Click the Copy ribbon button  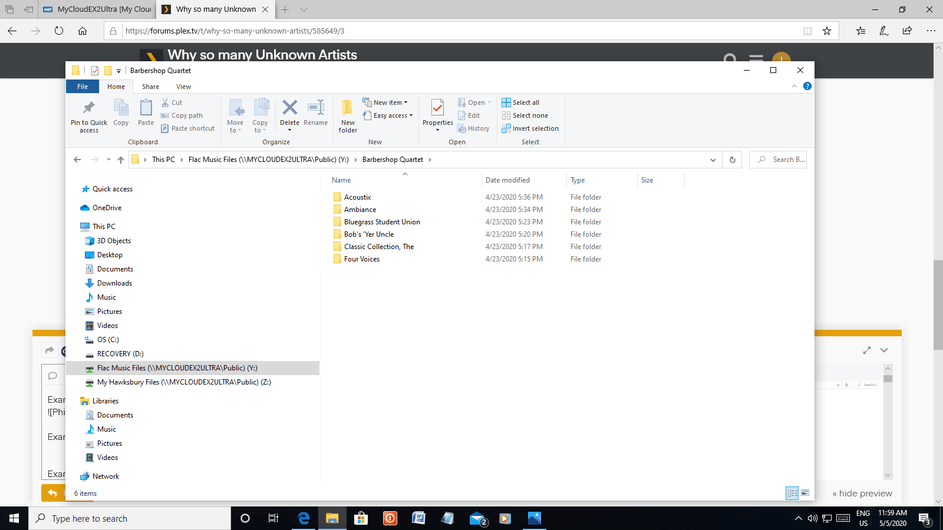tap(121, 112)
